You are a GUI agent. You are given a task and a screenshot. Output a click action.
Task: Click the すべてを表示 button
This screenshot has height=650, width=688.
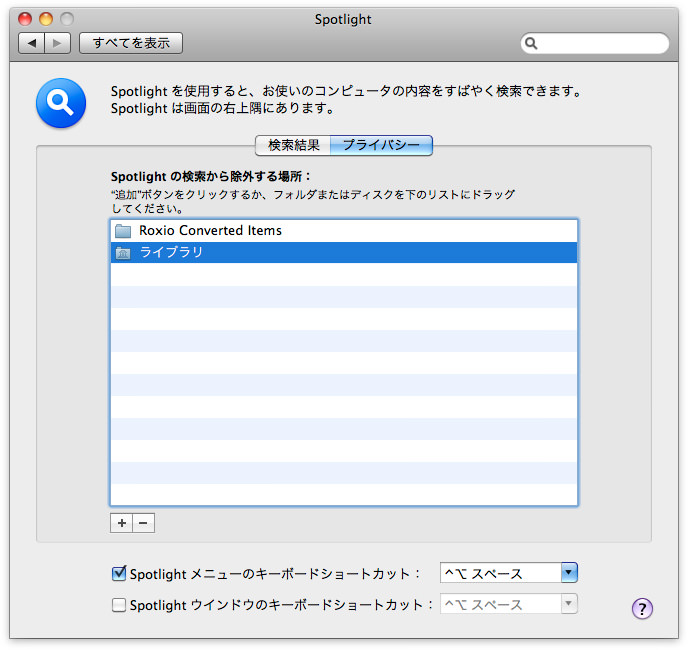(x=131, y=43)
